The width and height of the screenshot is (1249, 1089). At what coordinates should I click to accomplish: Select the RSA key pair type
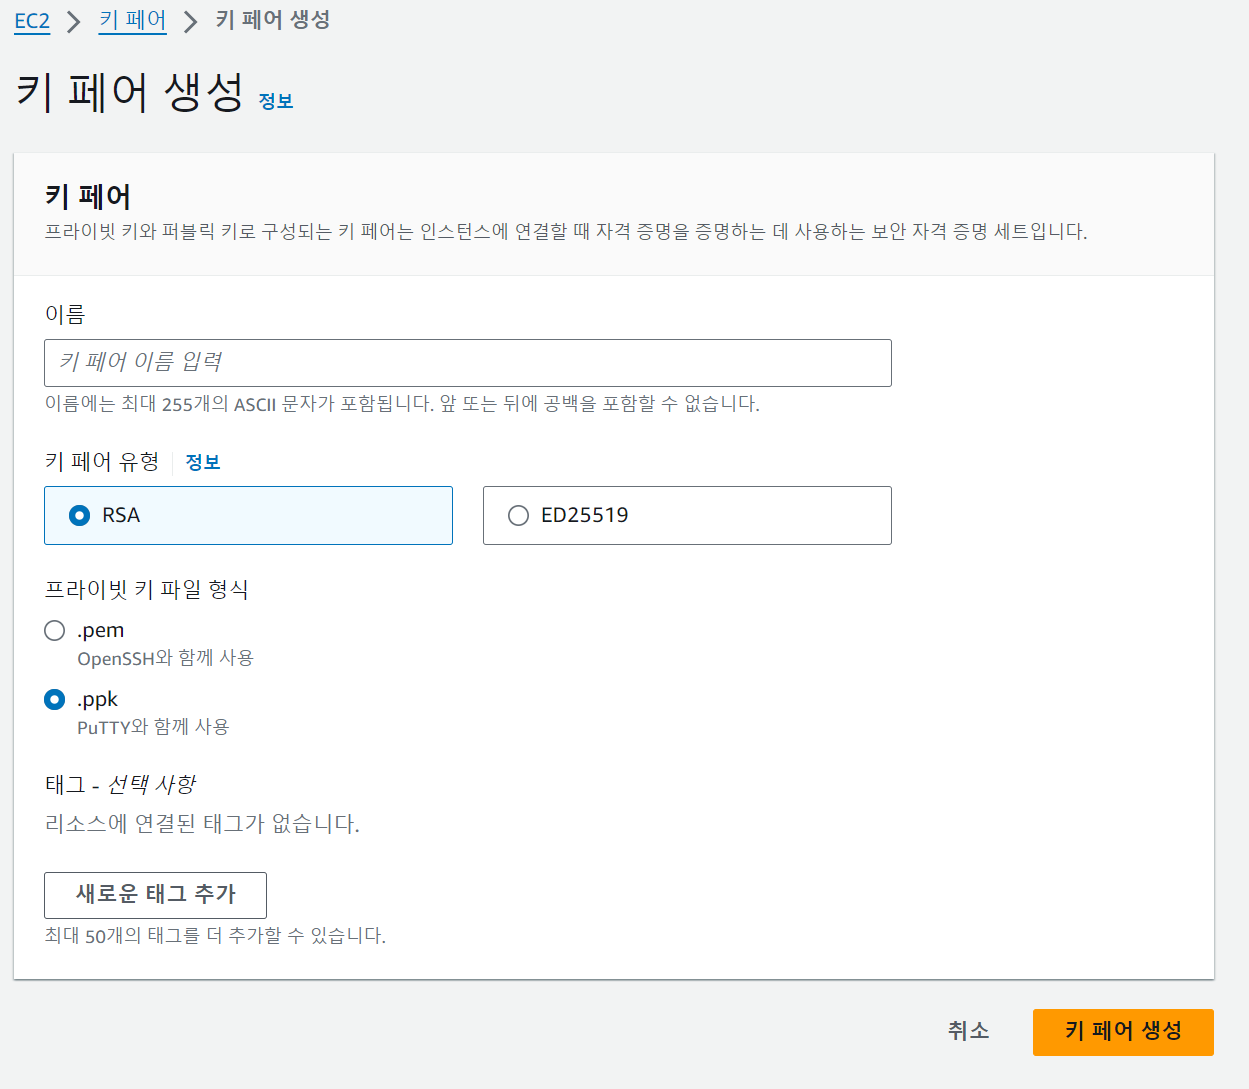(x=79, y=515)
